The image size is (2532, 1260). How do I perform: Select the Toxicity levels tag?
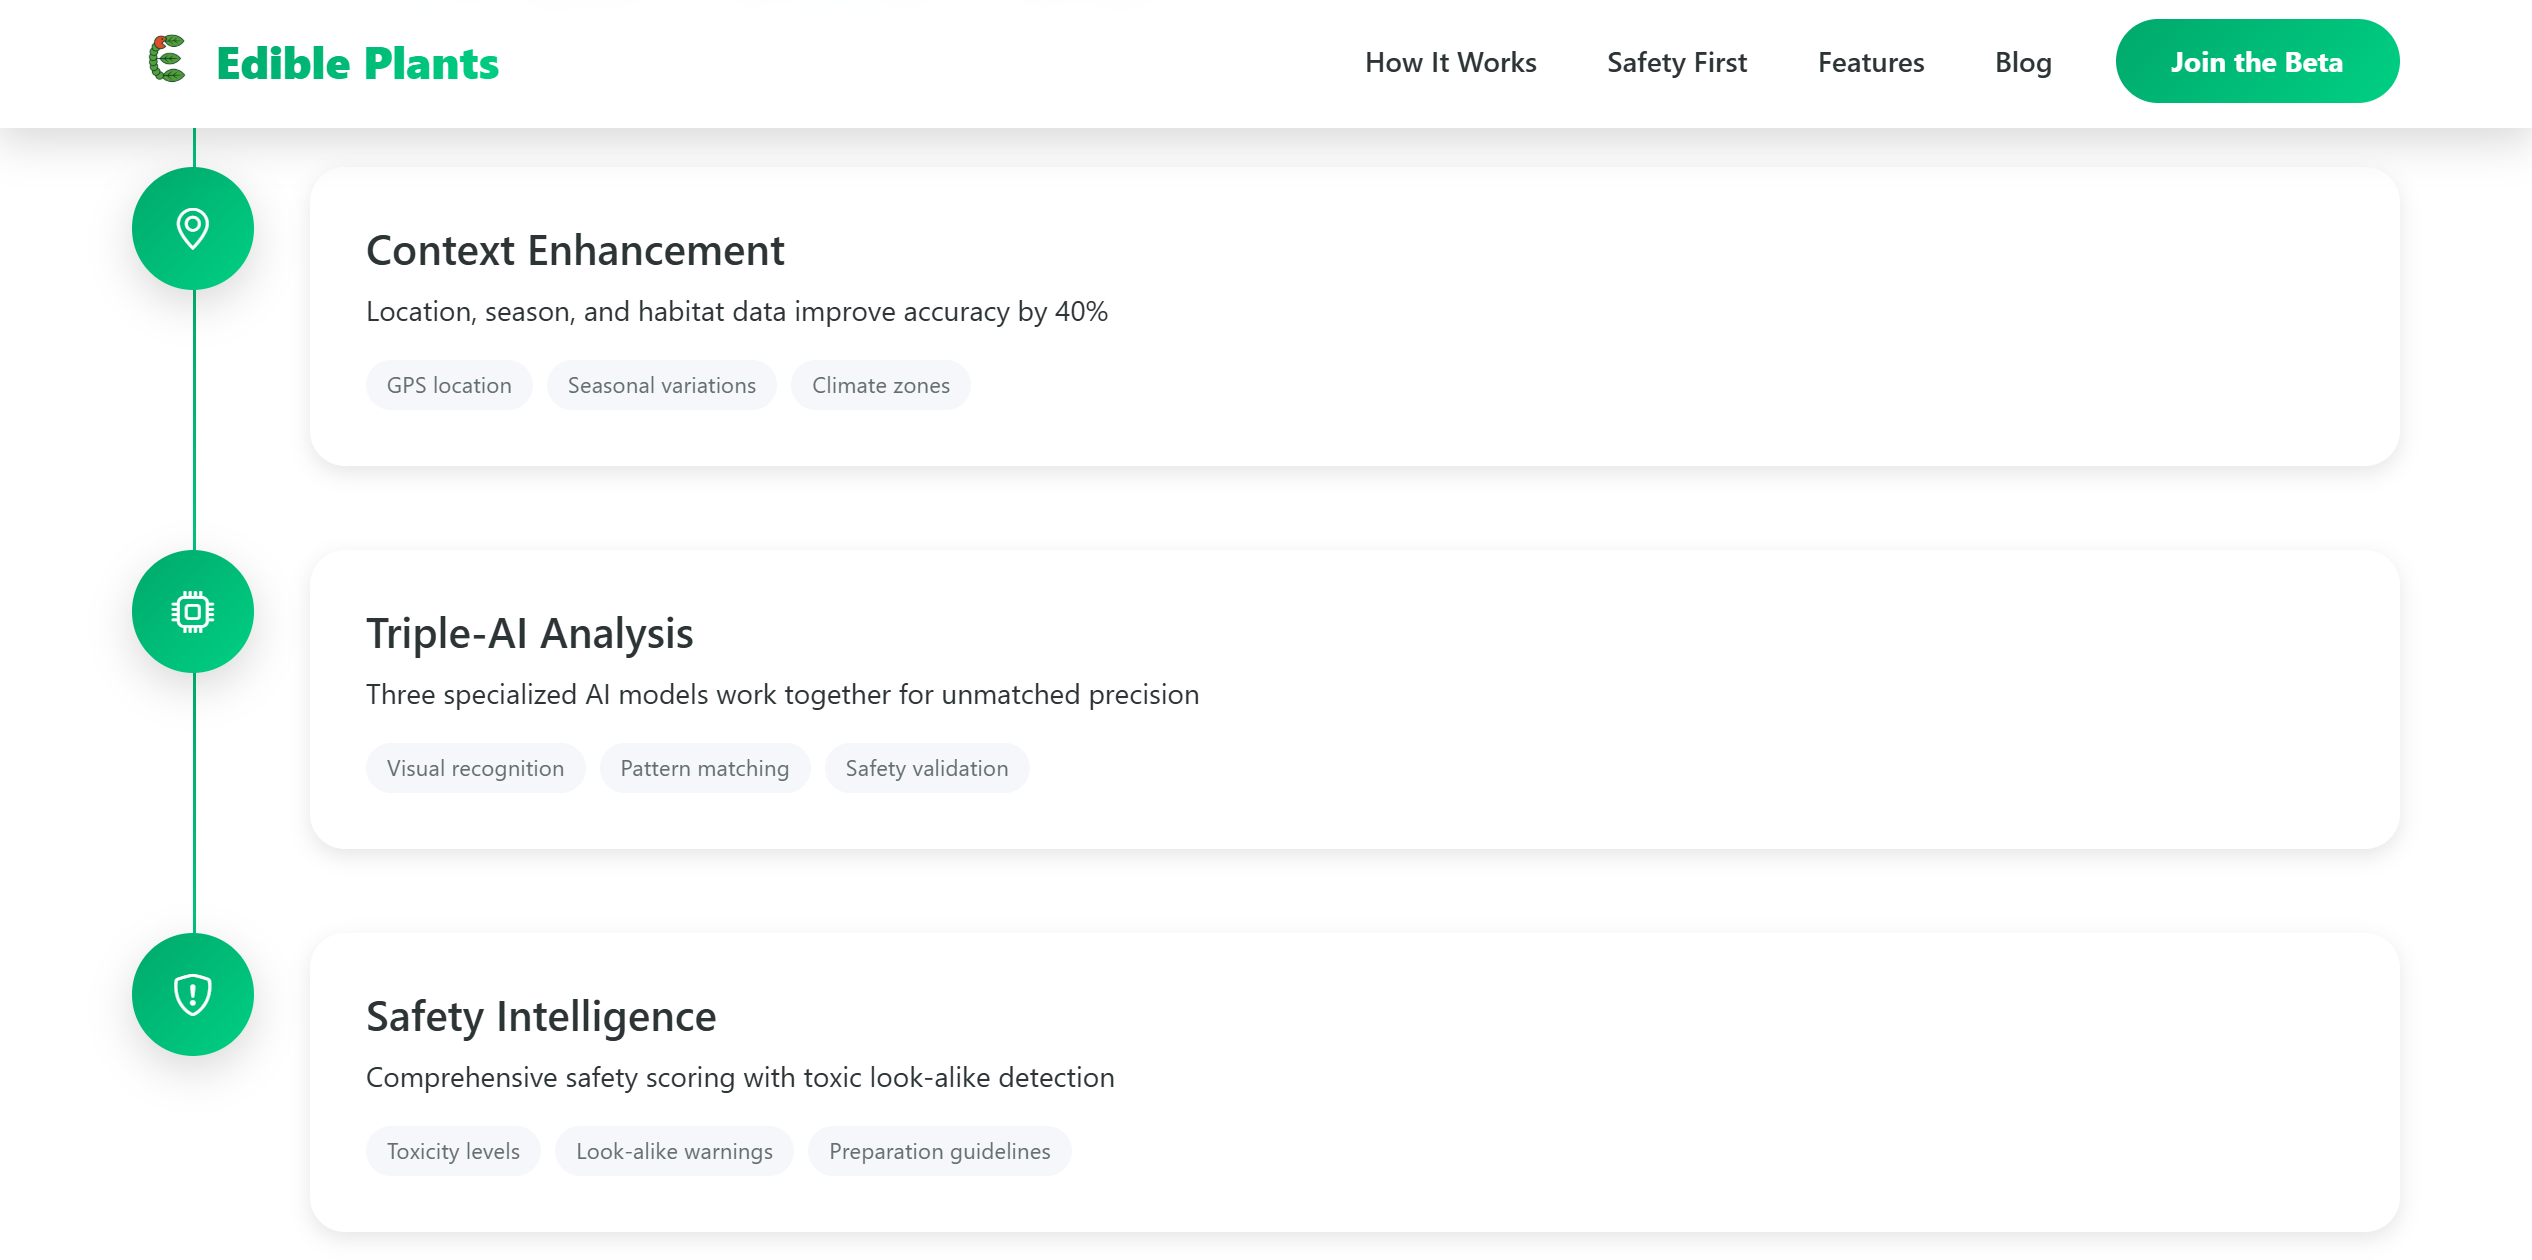pyautogui.click(x=453, y=1151)
